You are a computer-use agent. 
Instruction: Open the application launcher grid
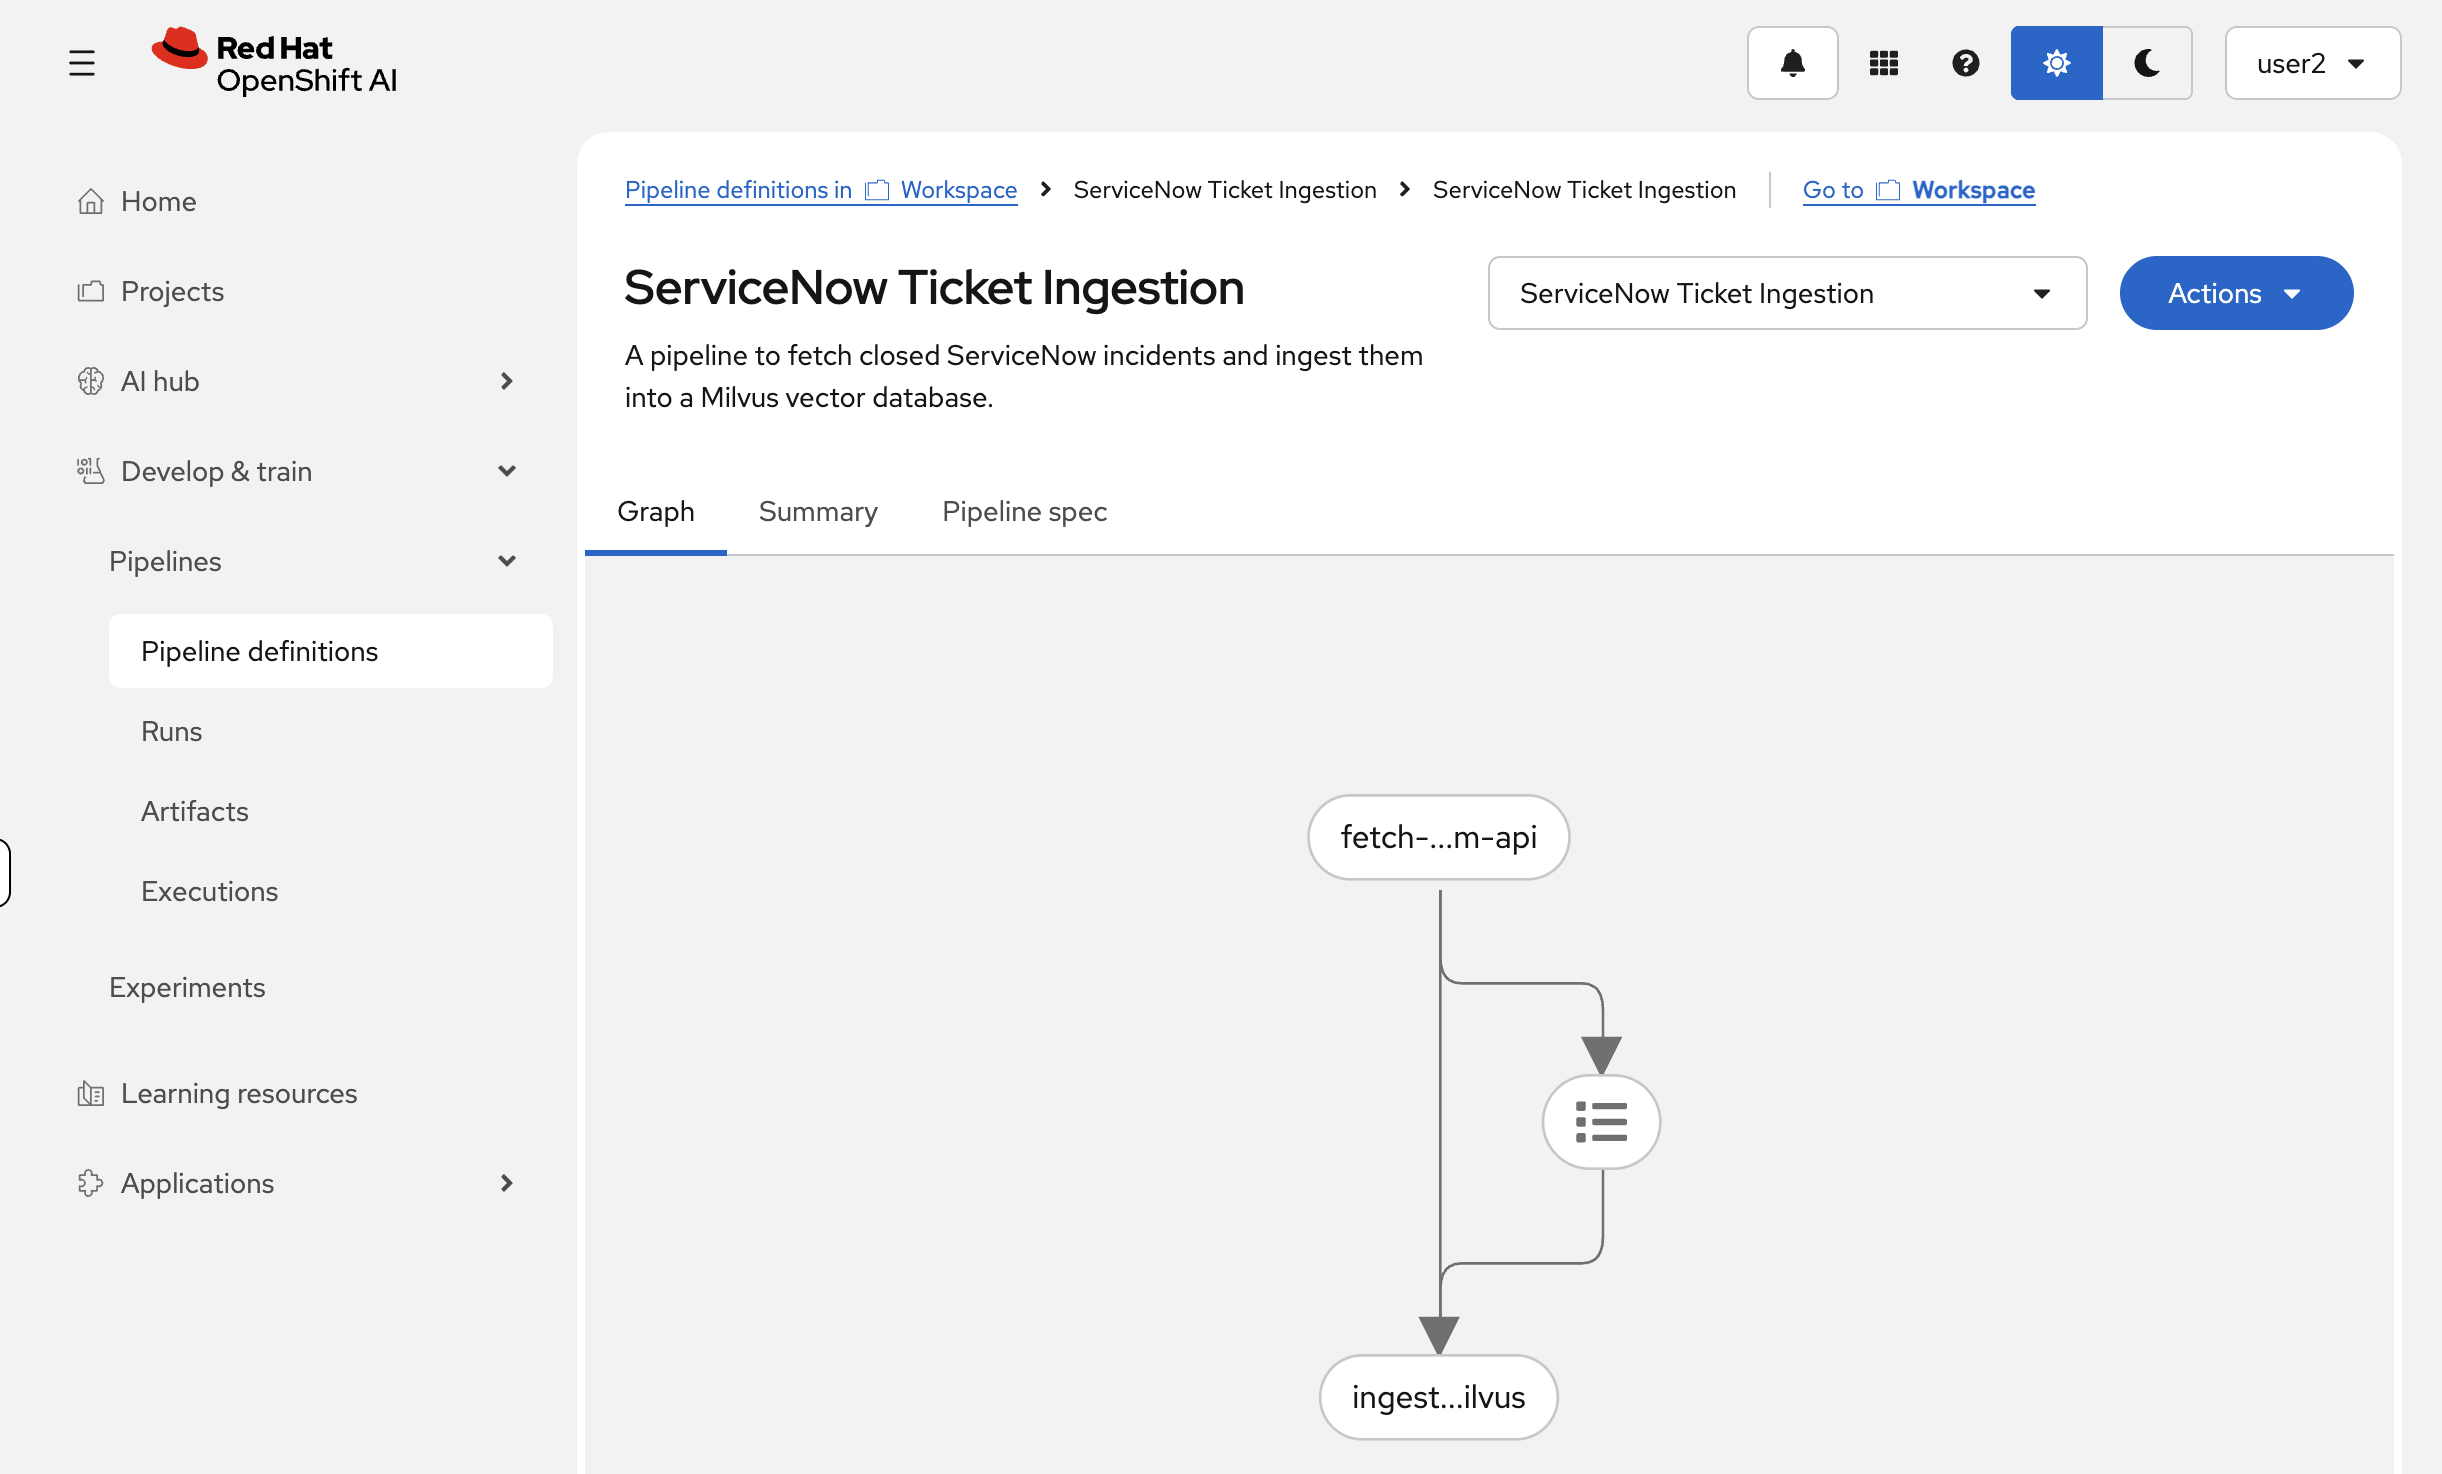(x=1883, y=63)
